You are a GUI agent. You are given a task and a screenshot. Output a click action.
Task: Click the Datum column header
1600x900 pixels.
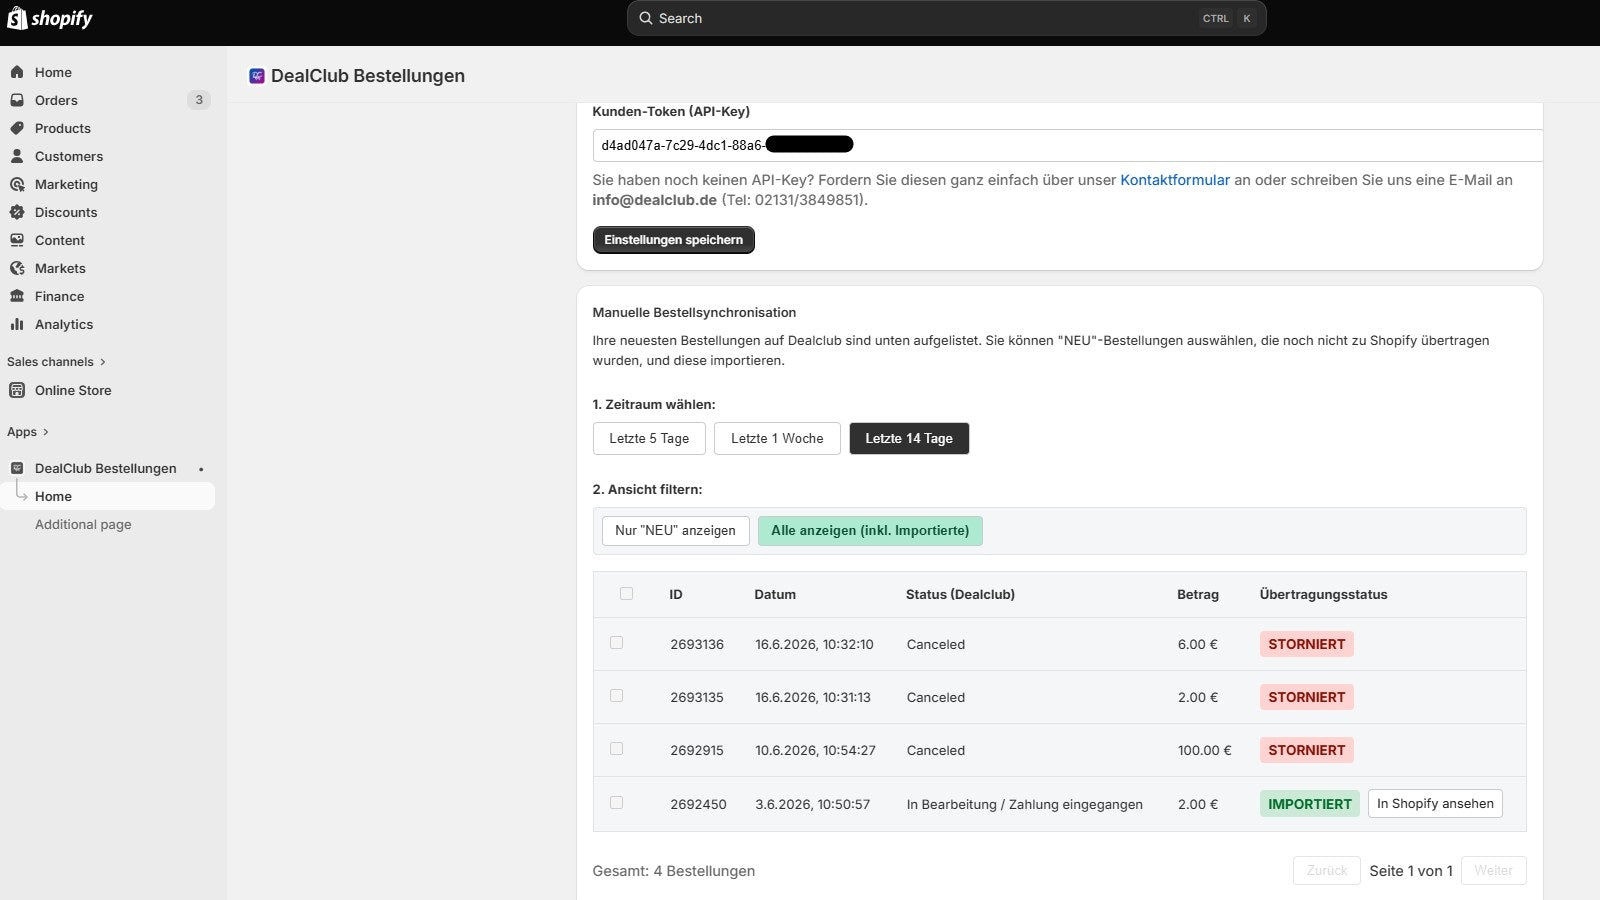pos(775,594)
